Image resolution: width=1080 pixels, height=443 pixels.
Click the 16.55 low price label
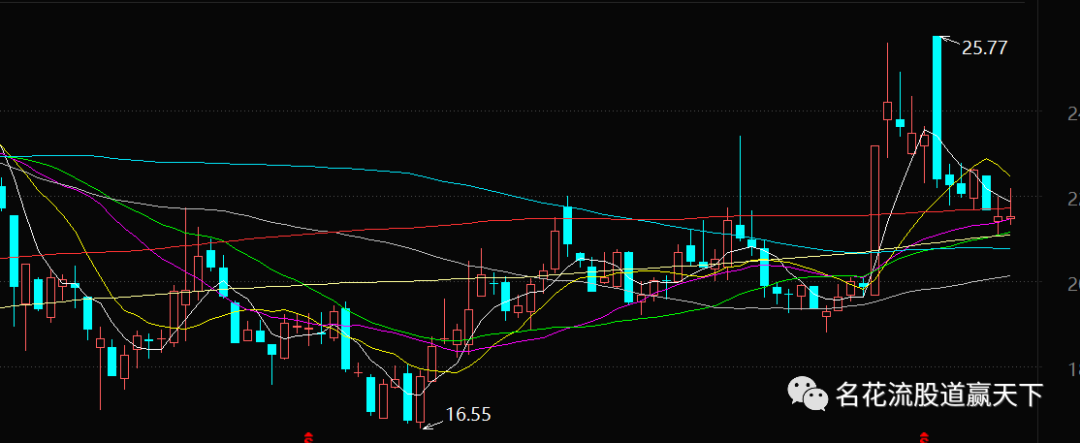click(468, 415)
